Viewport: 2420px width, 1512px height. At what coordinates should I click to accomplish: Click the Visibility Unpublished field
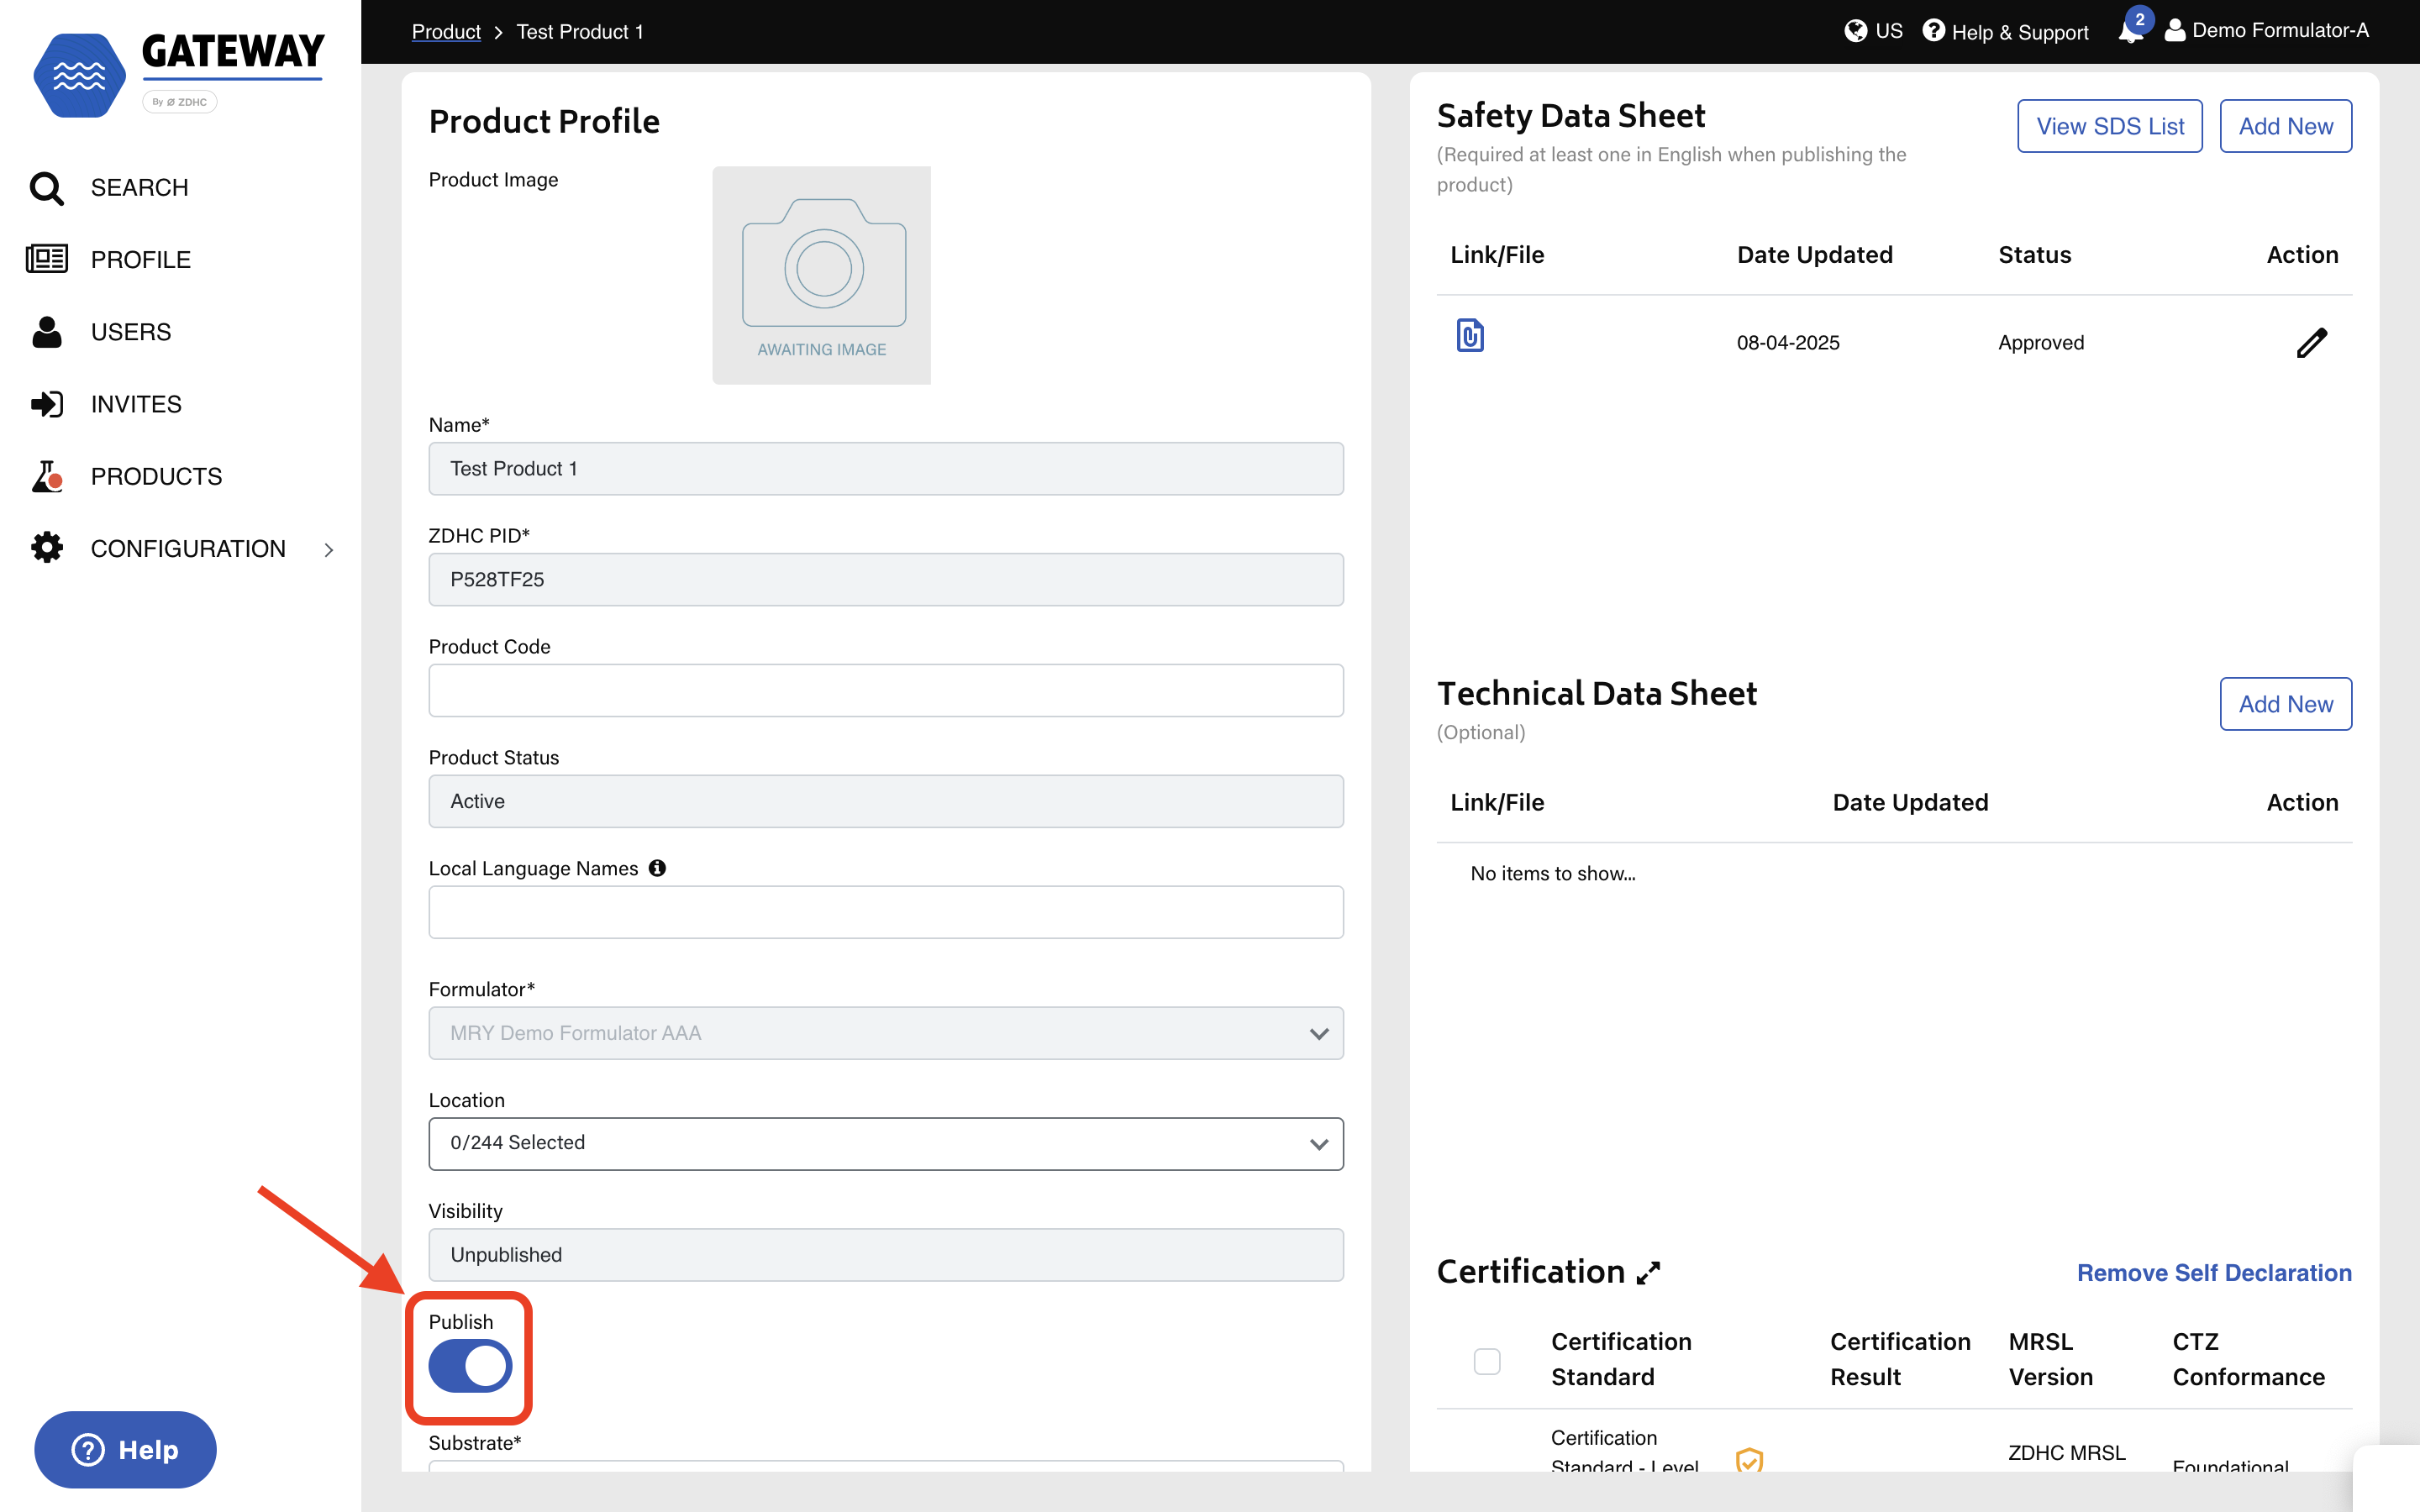[x=886, y=1255]
